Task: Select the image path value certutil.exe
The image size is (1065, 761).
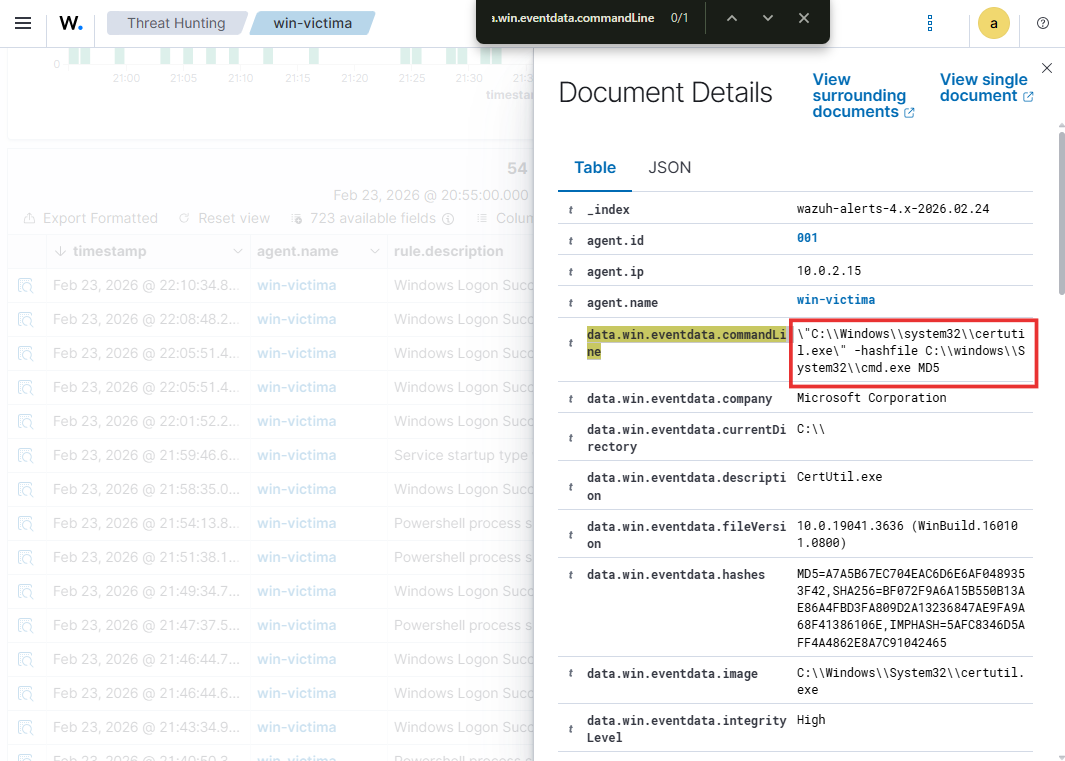Action: (910, 682)
